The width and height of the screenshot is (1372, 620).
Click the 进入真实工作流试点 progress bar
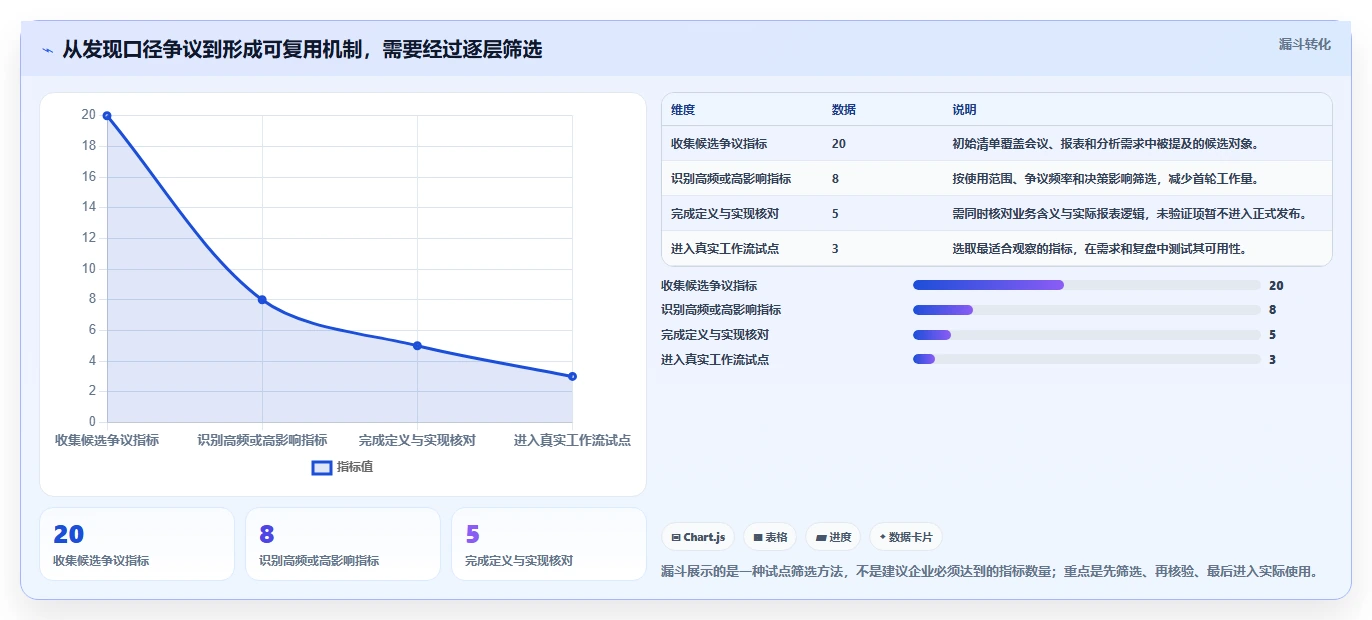1087,359
